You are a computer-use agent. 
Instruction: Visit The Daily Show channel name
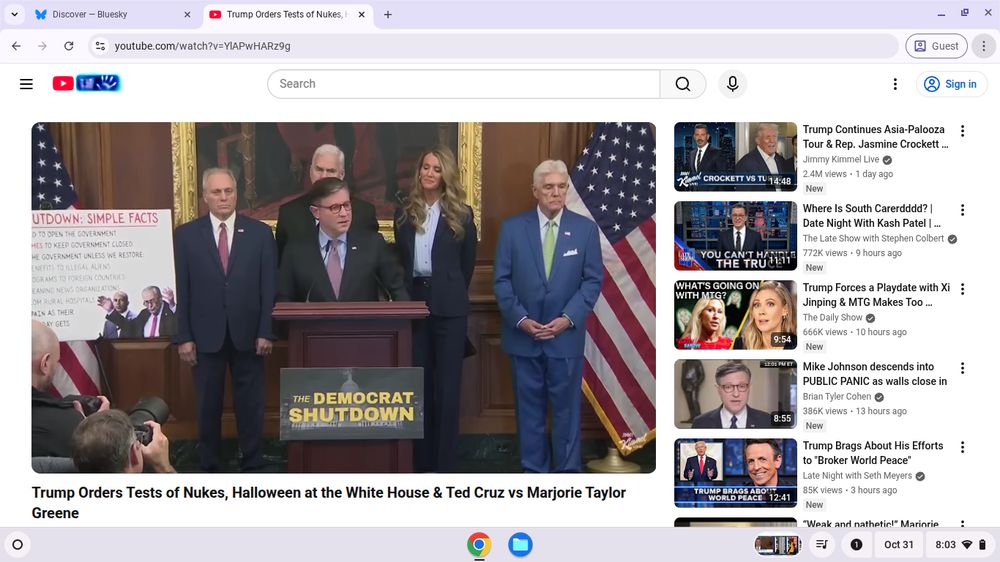[x=832, y=318]
